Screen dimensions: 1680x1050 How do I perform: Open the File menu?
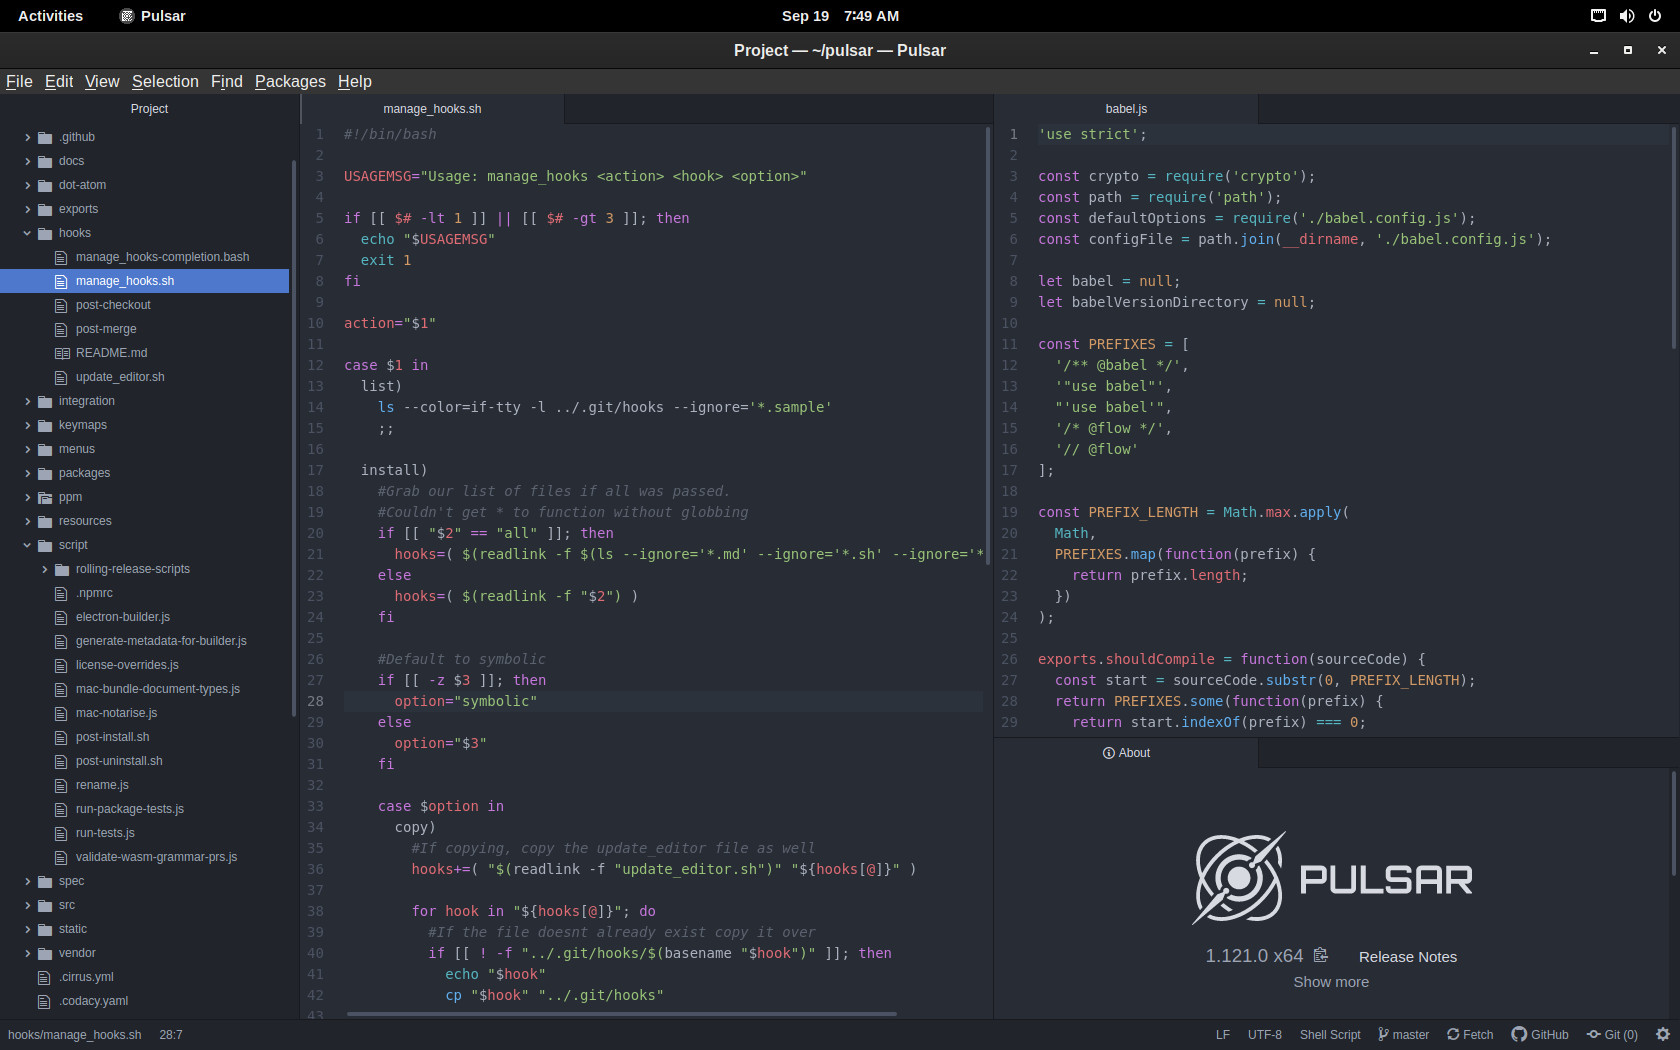click(19, 81)
